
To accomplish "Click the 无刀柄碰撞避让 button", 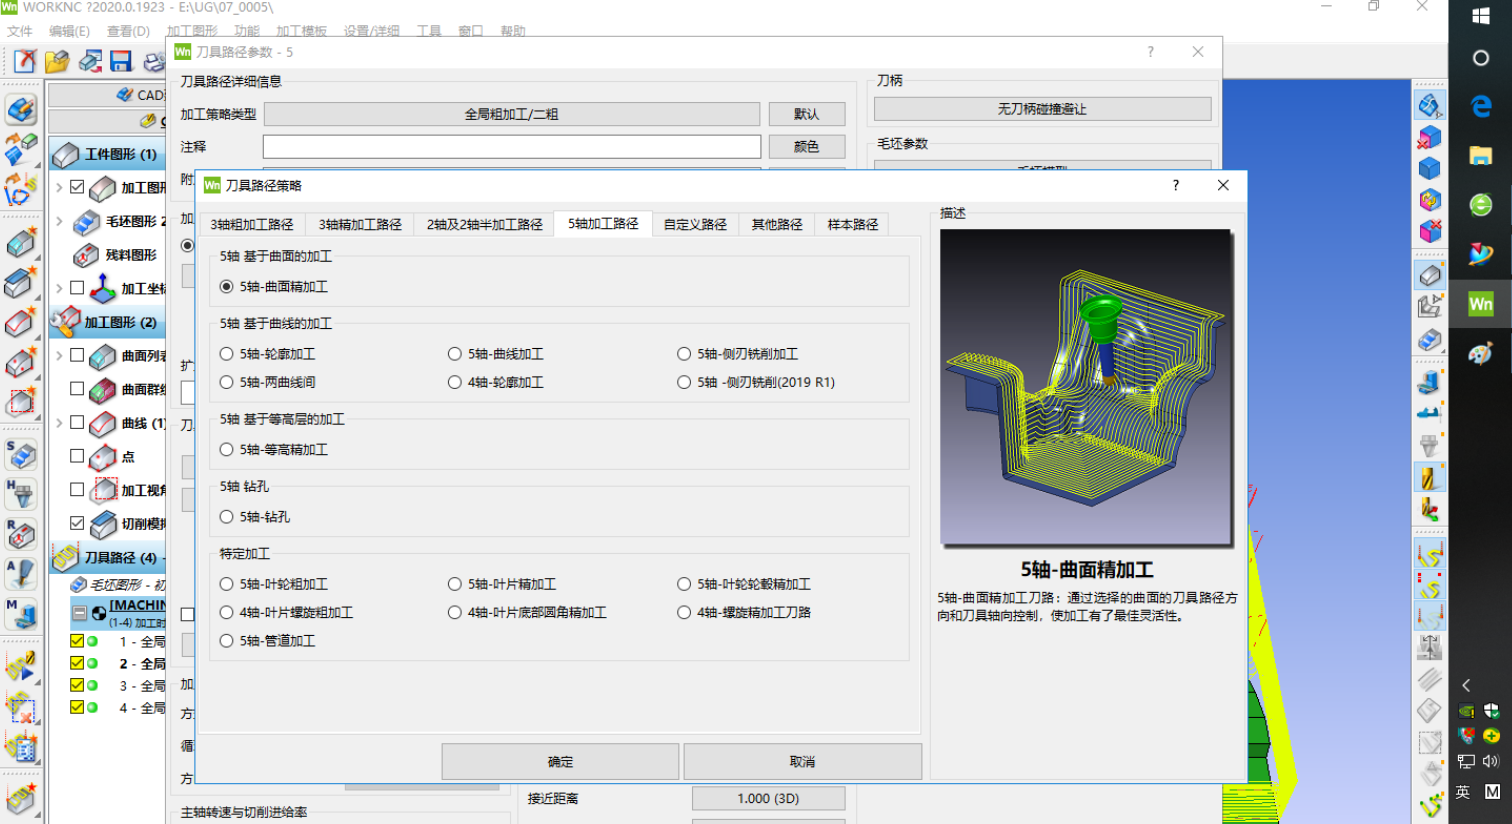I will click(1042, 109).
